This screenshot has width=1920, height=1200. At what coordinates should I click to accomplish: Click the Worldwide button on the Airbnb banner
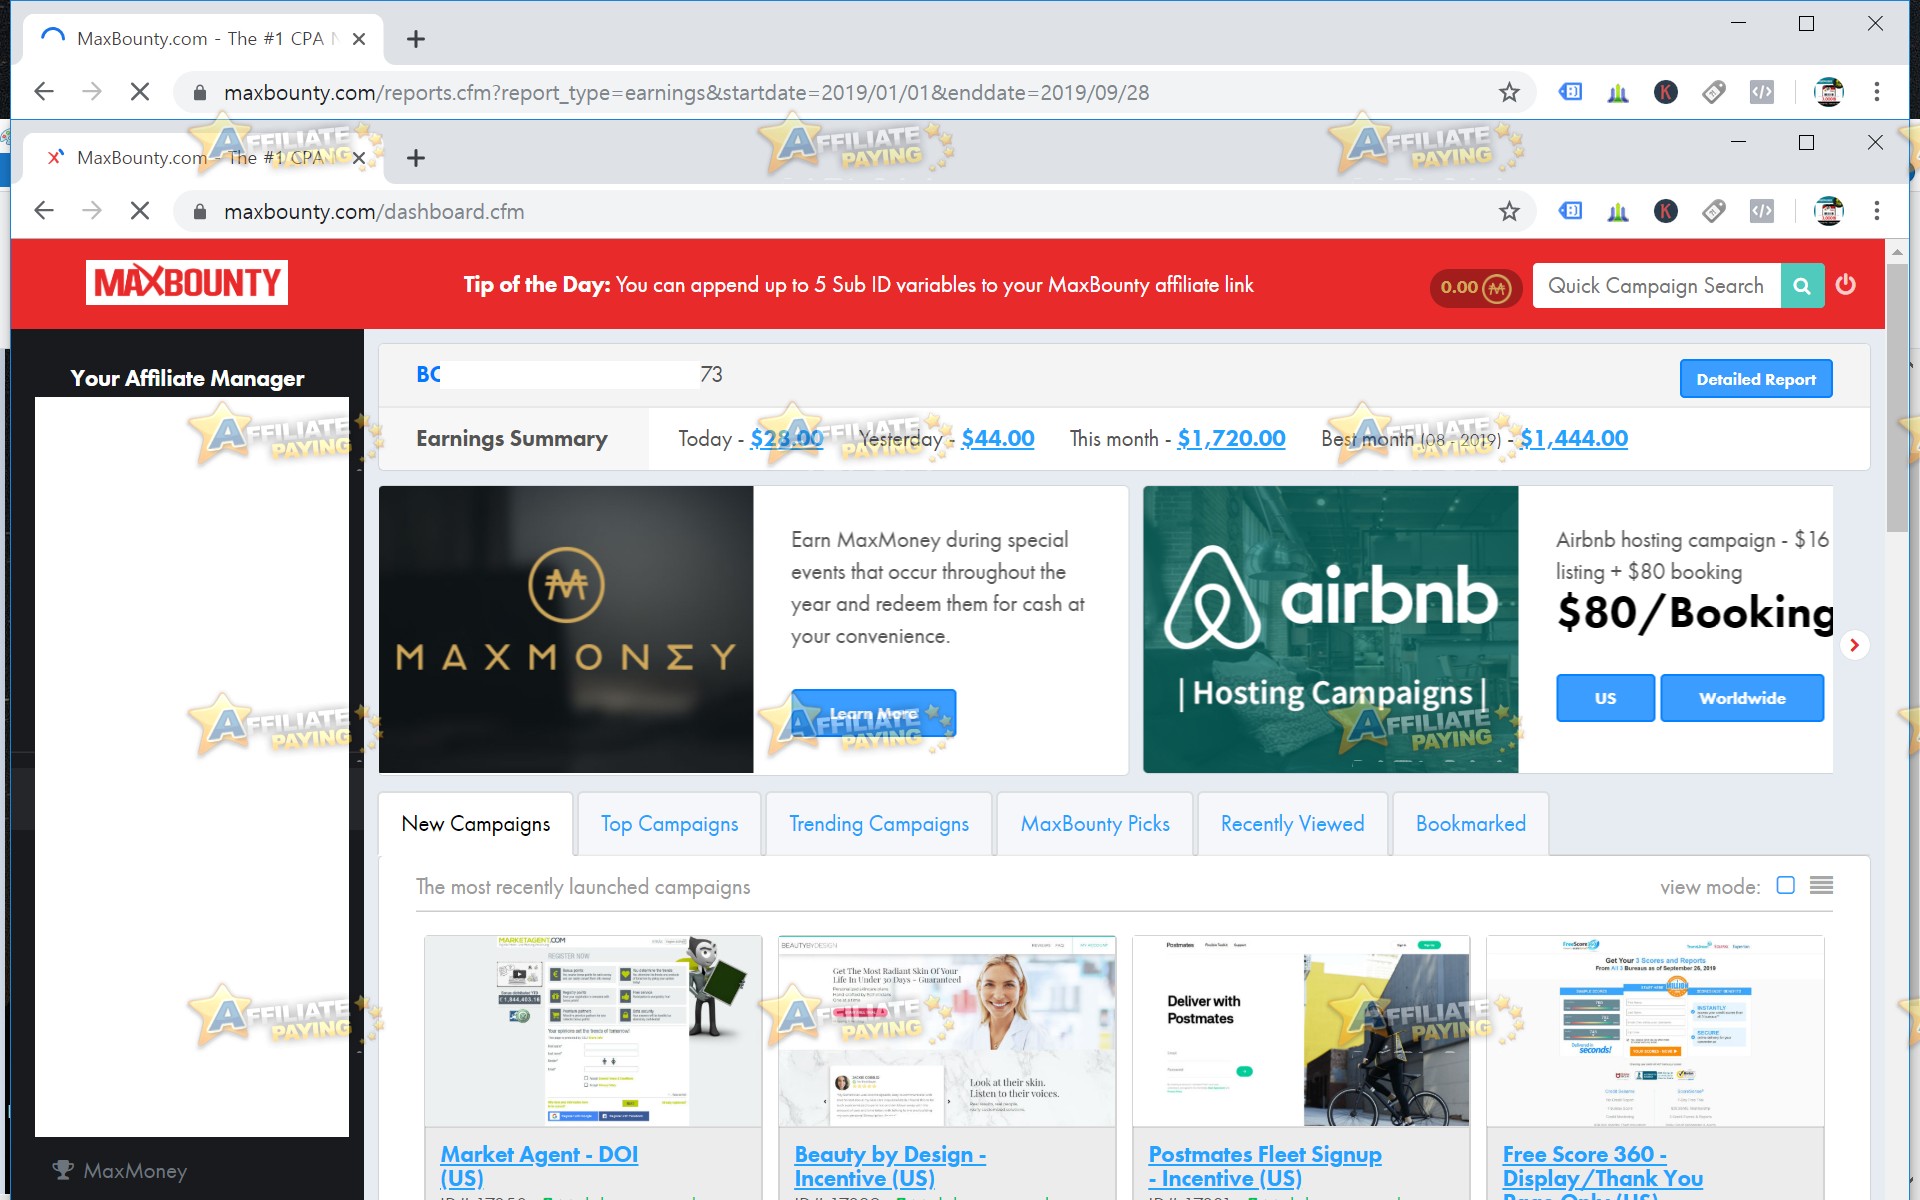point(1742,697)
